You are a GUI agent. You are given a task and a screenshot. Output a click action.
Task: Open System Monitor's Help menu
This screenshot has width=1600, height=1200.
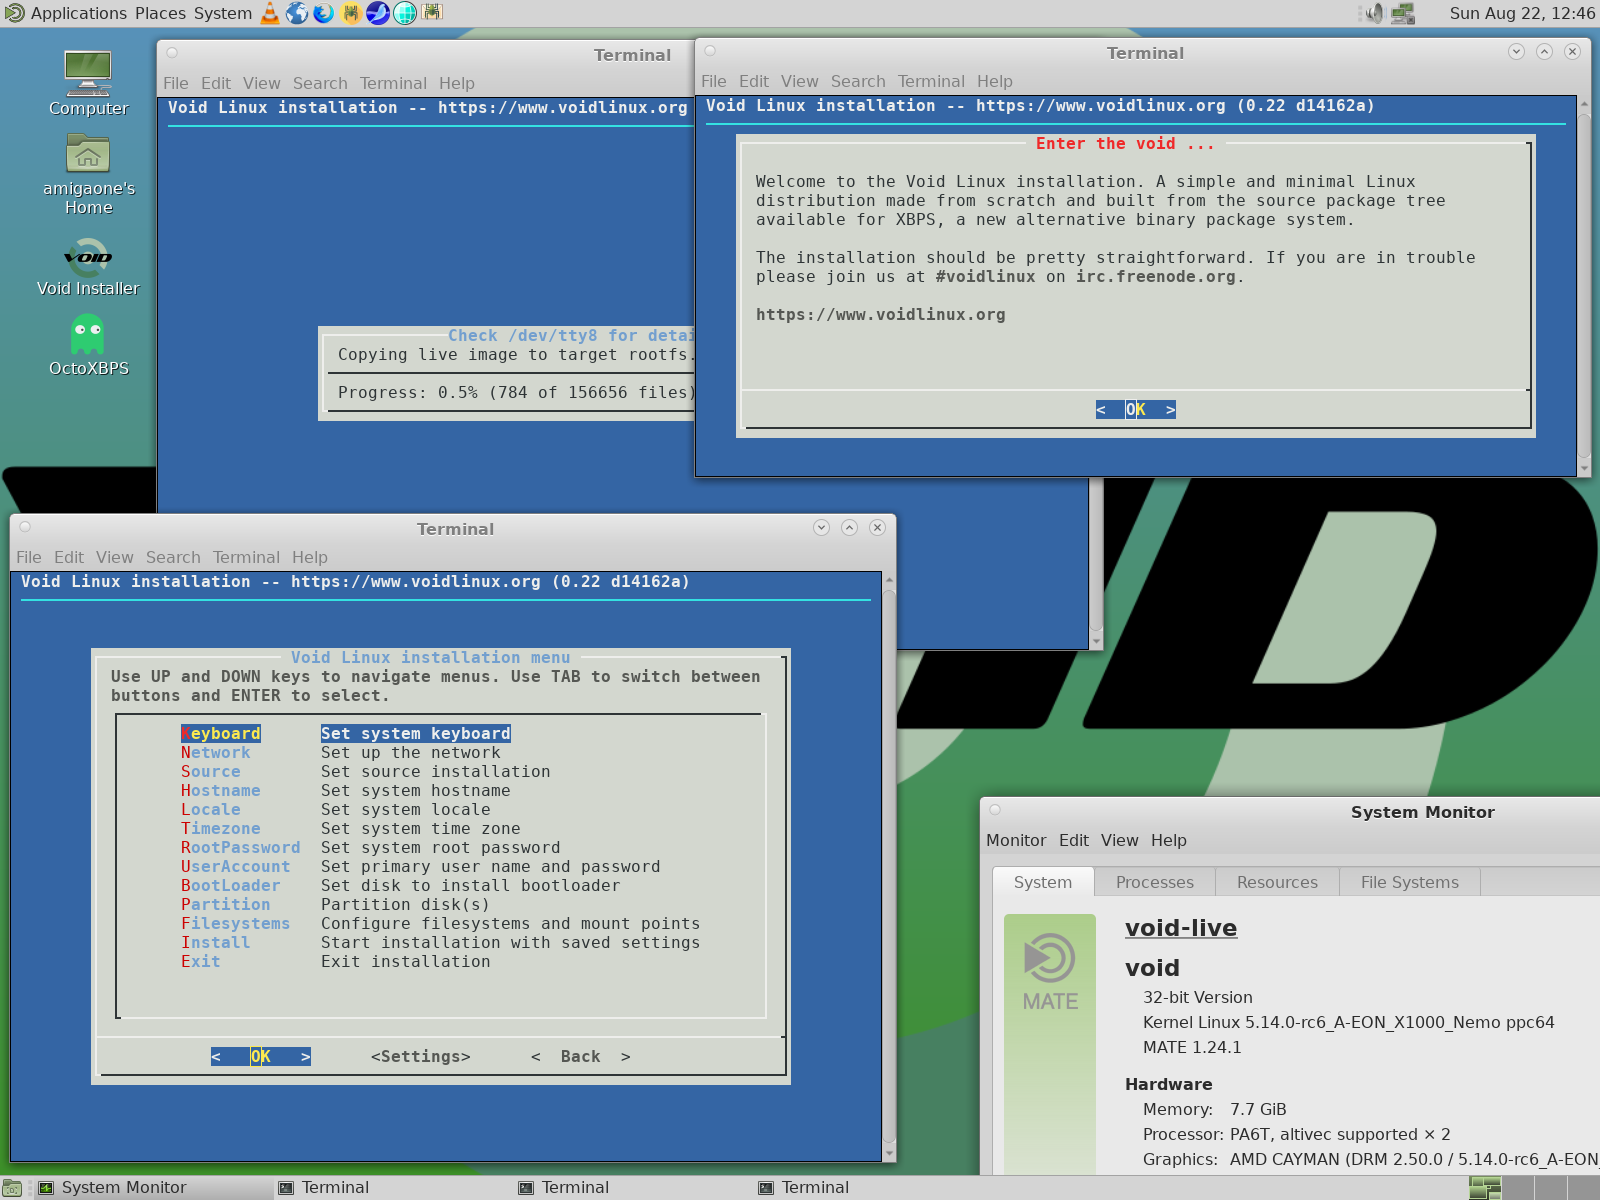(x=1169, y=840)
